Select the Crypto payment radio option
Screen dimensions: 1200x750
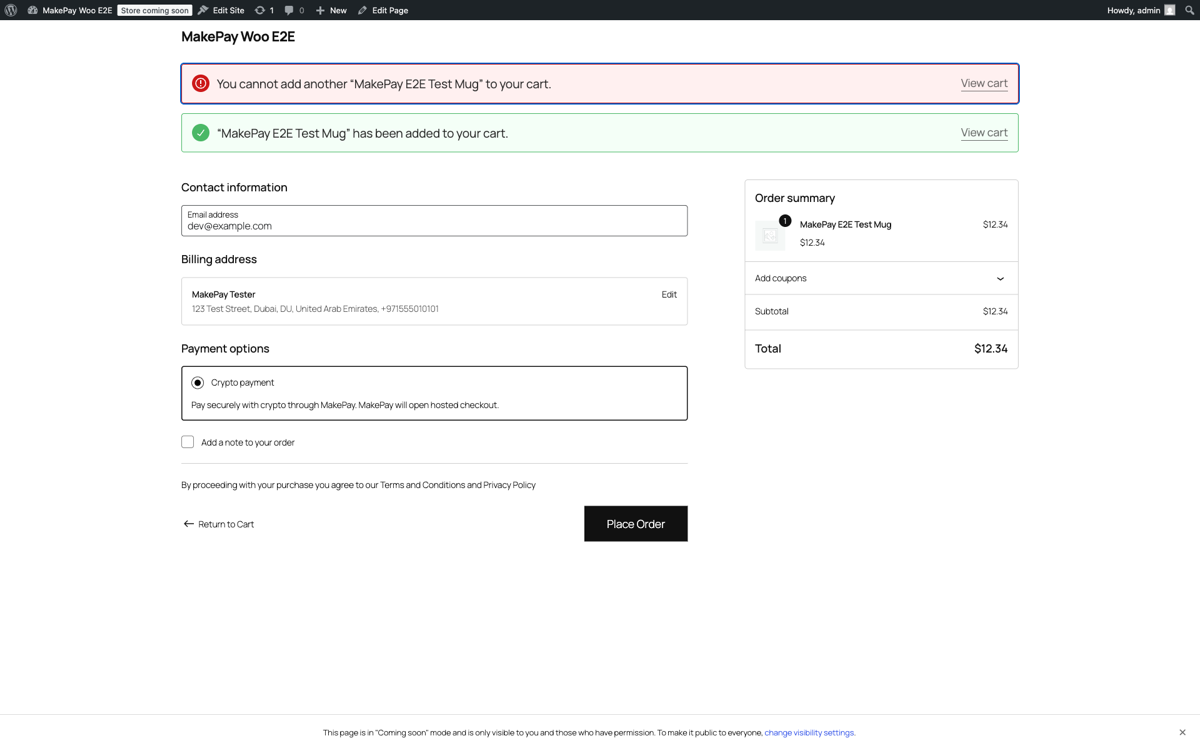click(198, 383)
